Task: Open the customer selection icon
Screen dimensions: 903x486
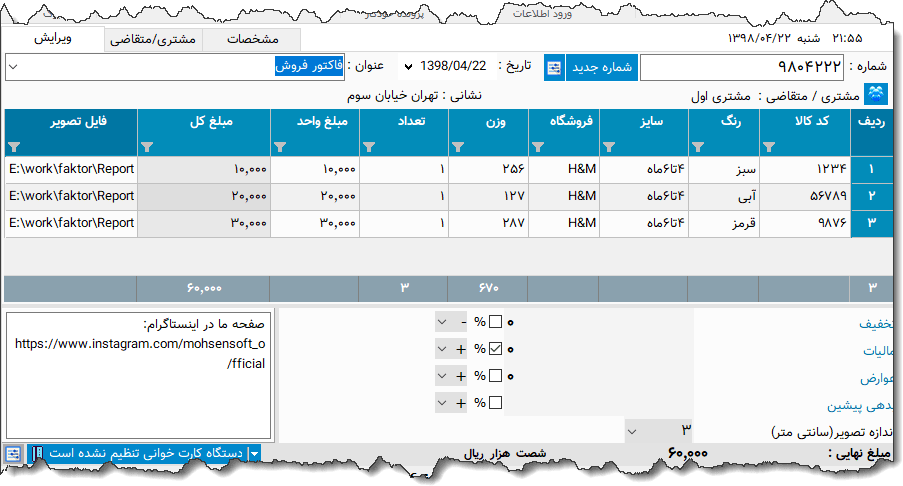Action: 876,94
